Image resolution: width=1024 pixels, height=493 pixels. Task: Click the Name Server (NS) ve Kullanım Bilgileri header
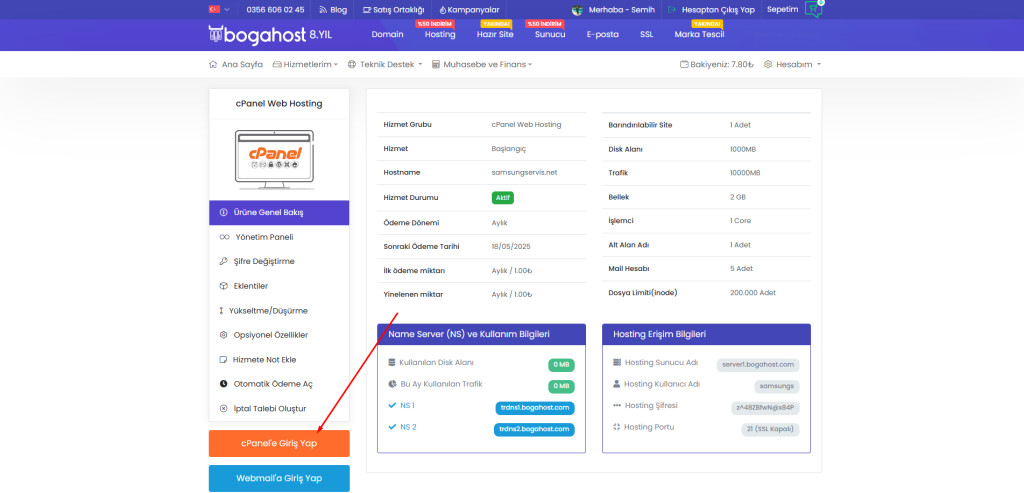(481, 334)
